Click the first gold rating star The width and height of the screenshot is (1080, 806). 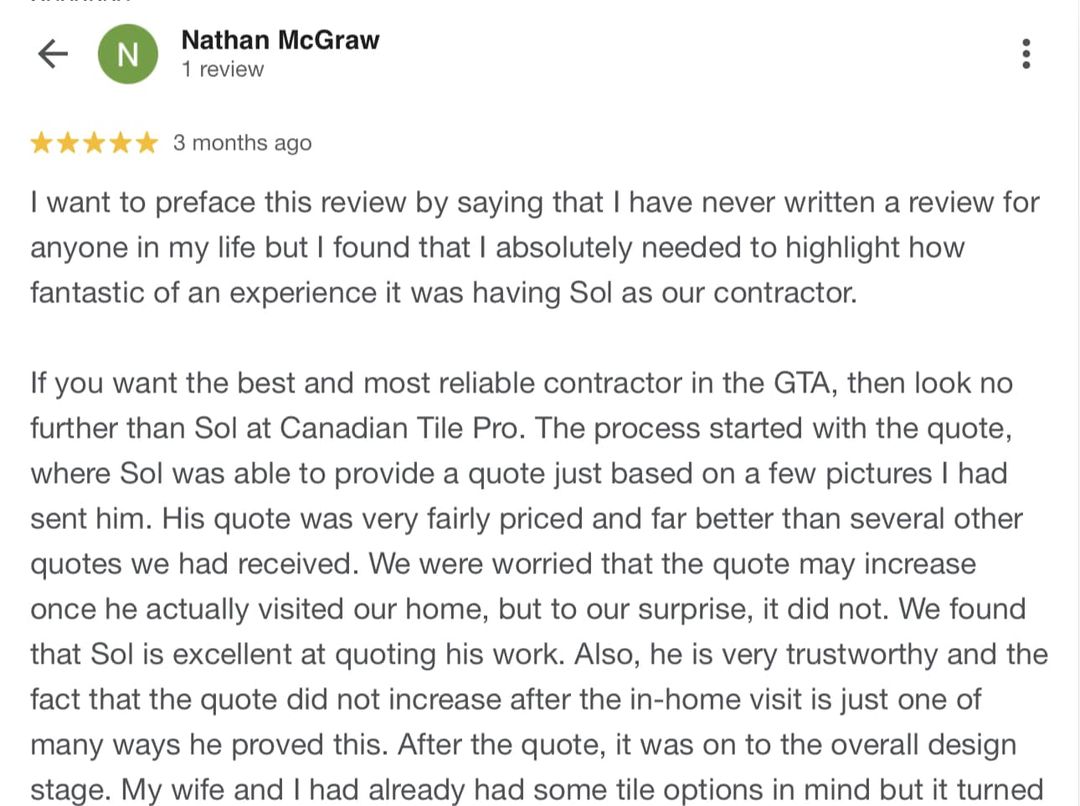tap(41, 143)
